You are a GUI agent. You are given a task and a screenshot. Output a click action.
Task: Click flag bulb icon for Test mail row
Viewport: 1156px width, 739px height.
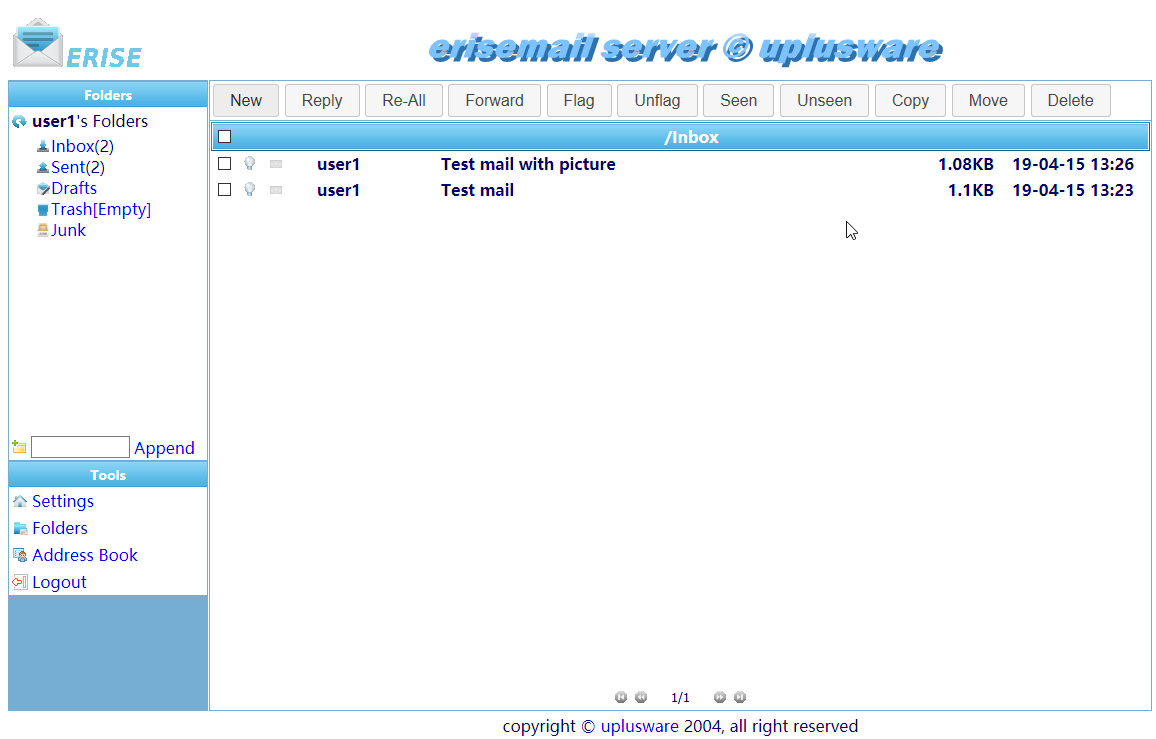(x=250, y=190)
